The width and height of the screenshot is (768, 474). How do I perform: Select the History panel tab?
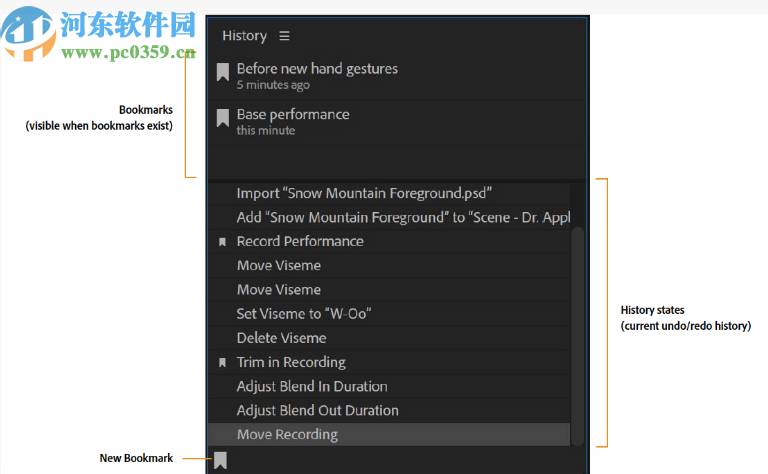click(244, 36)
